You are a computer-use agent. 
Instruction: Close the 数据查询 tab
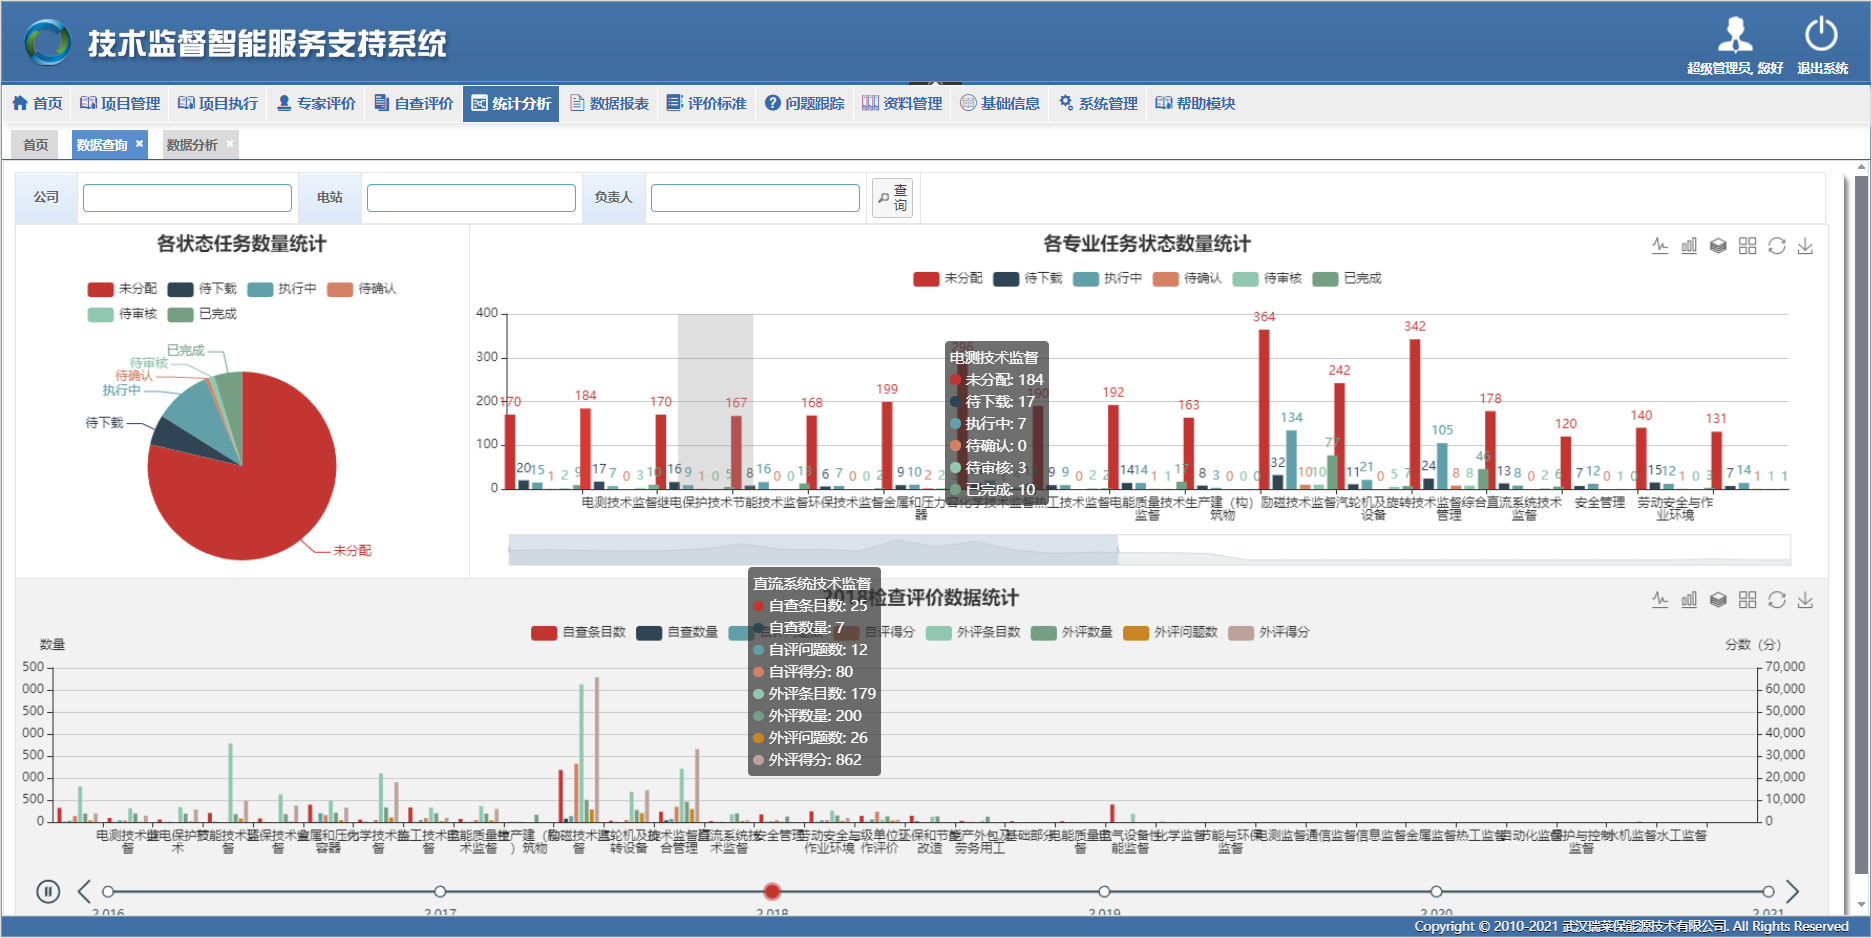(x=140, y=144)
